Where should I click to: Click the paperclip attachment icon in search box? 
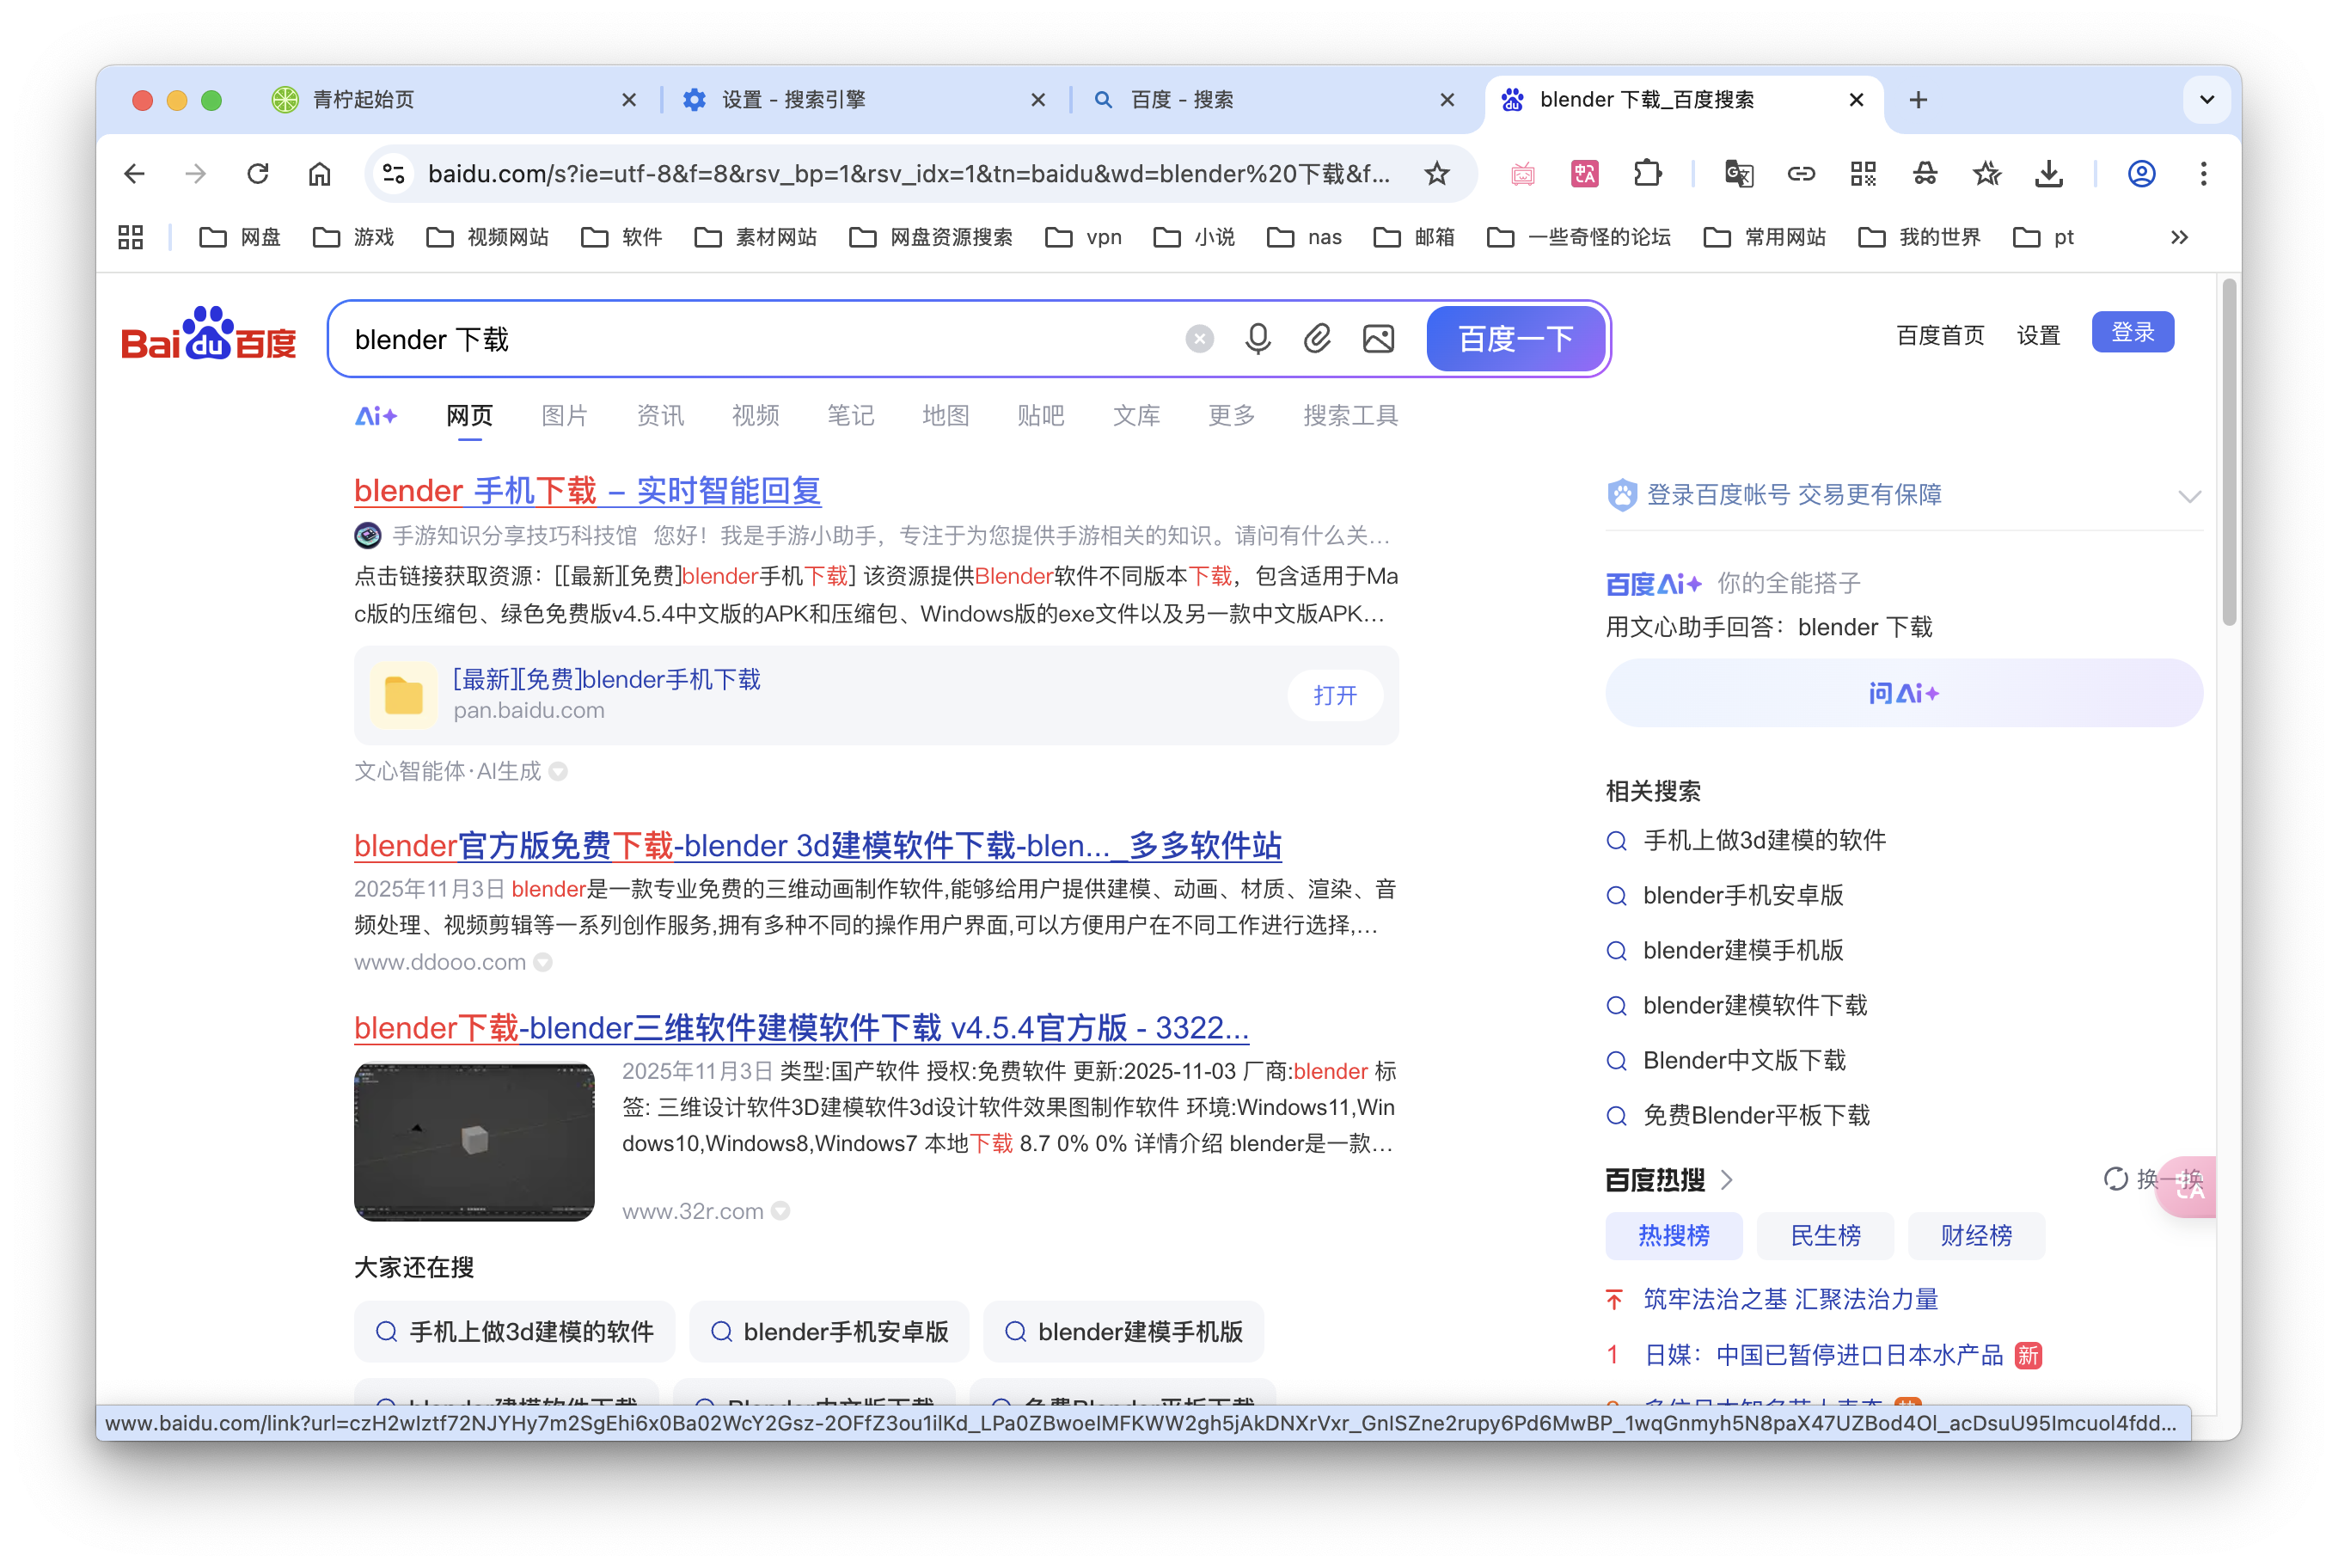click(x=1317, y=339)
